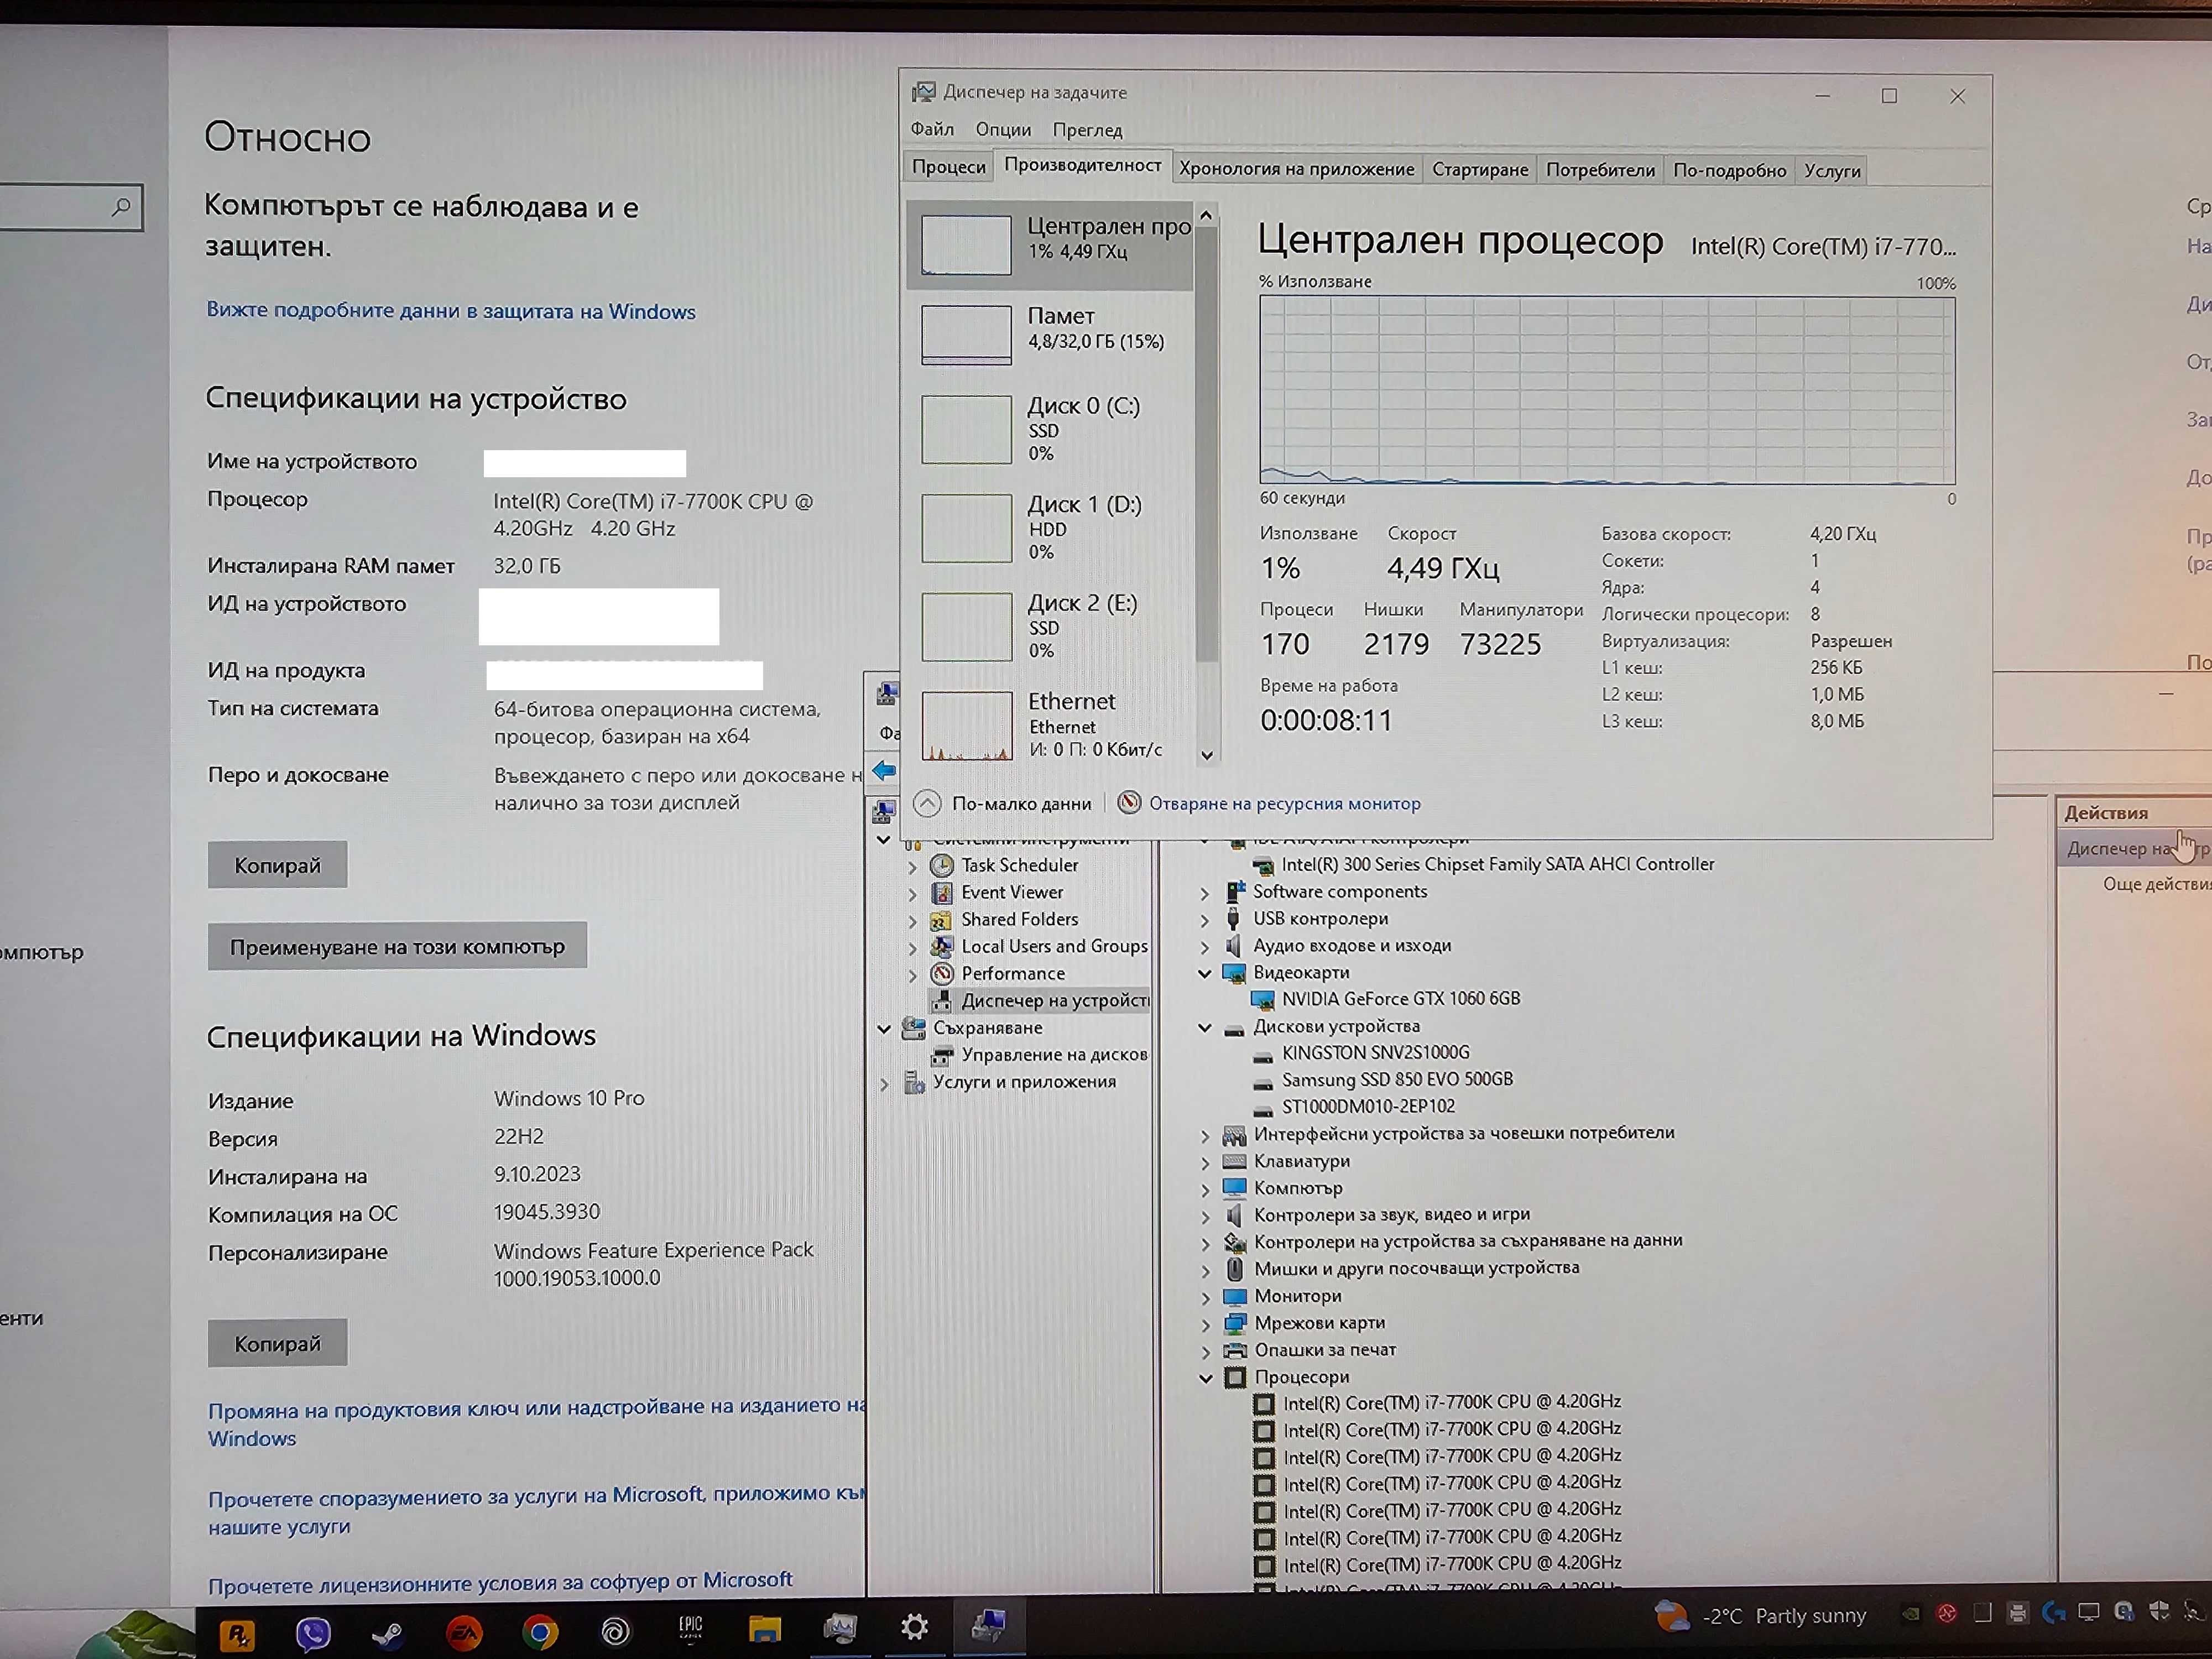2212x1659 pixels.
Task: Click По-малко данни collapse button
Action: coord(1003,803)
